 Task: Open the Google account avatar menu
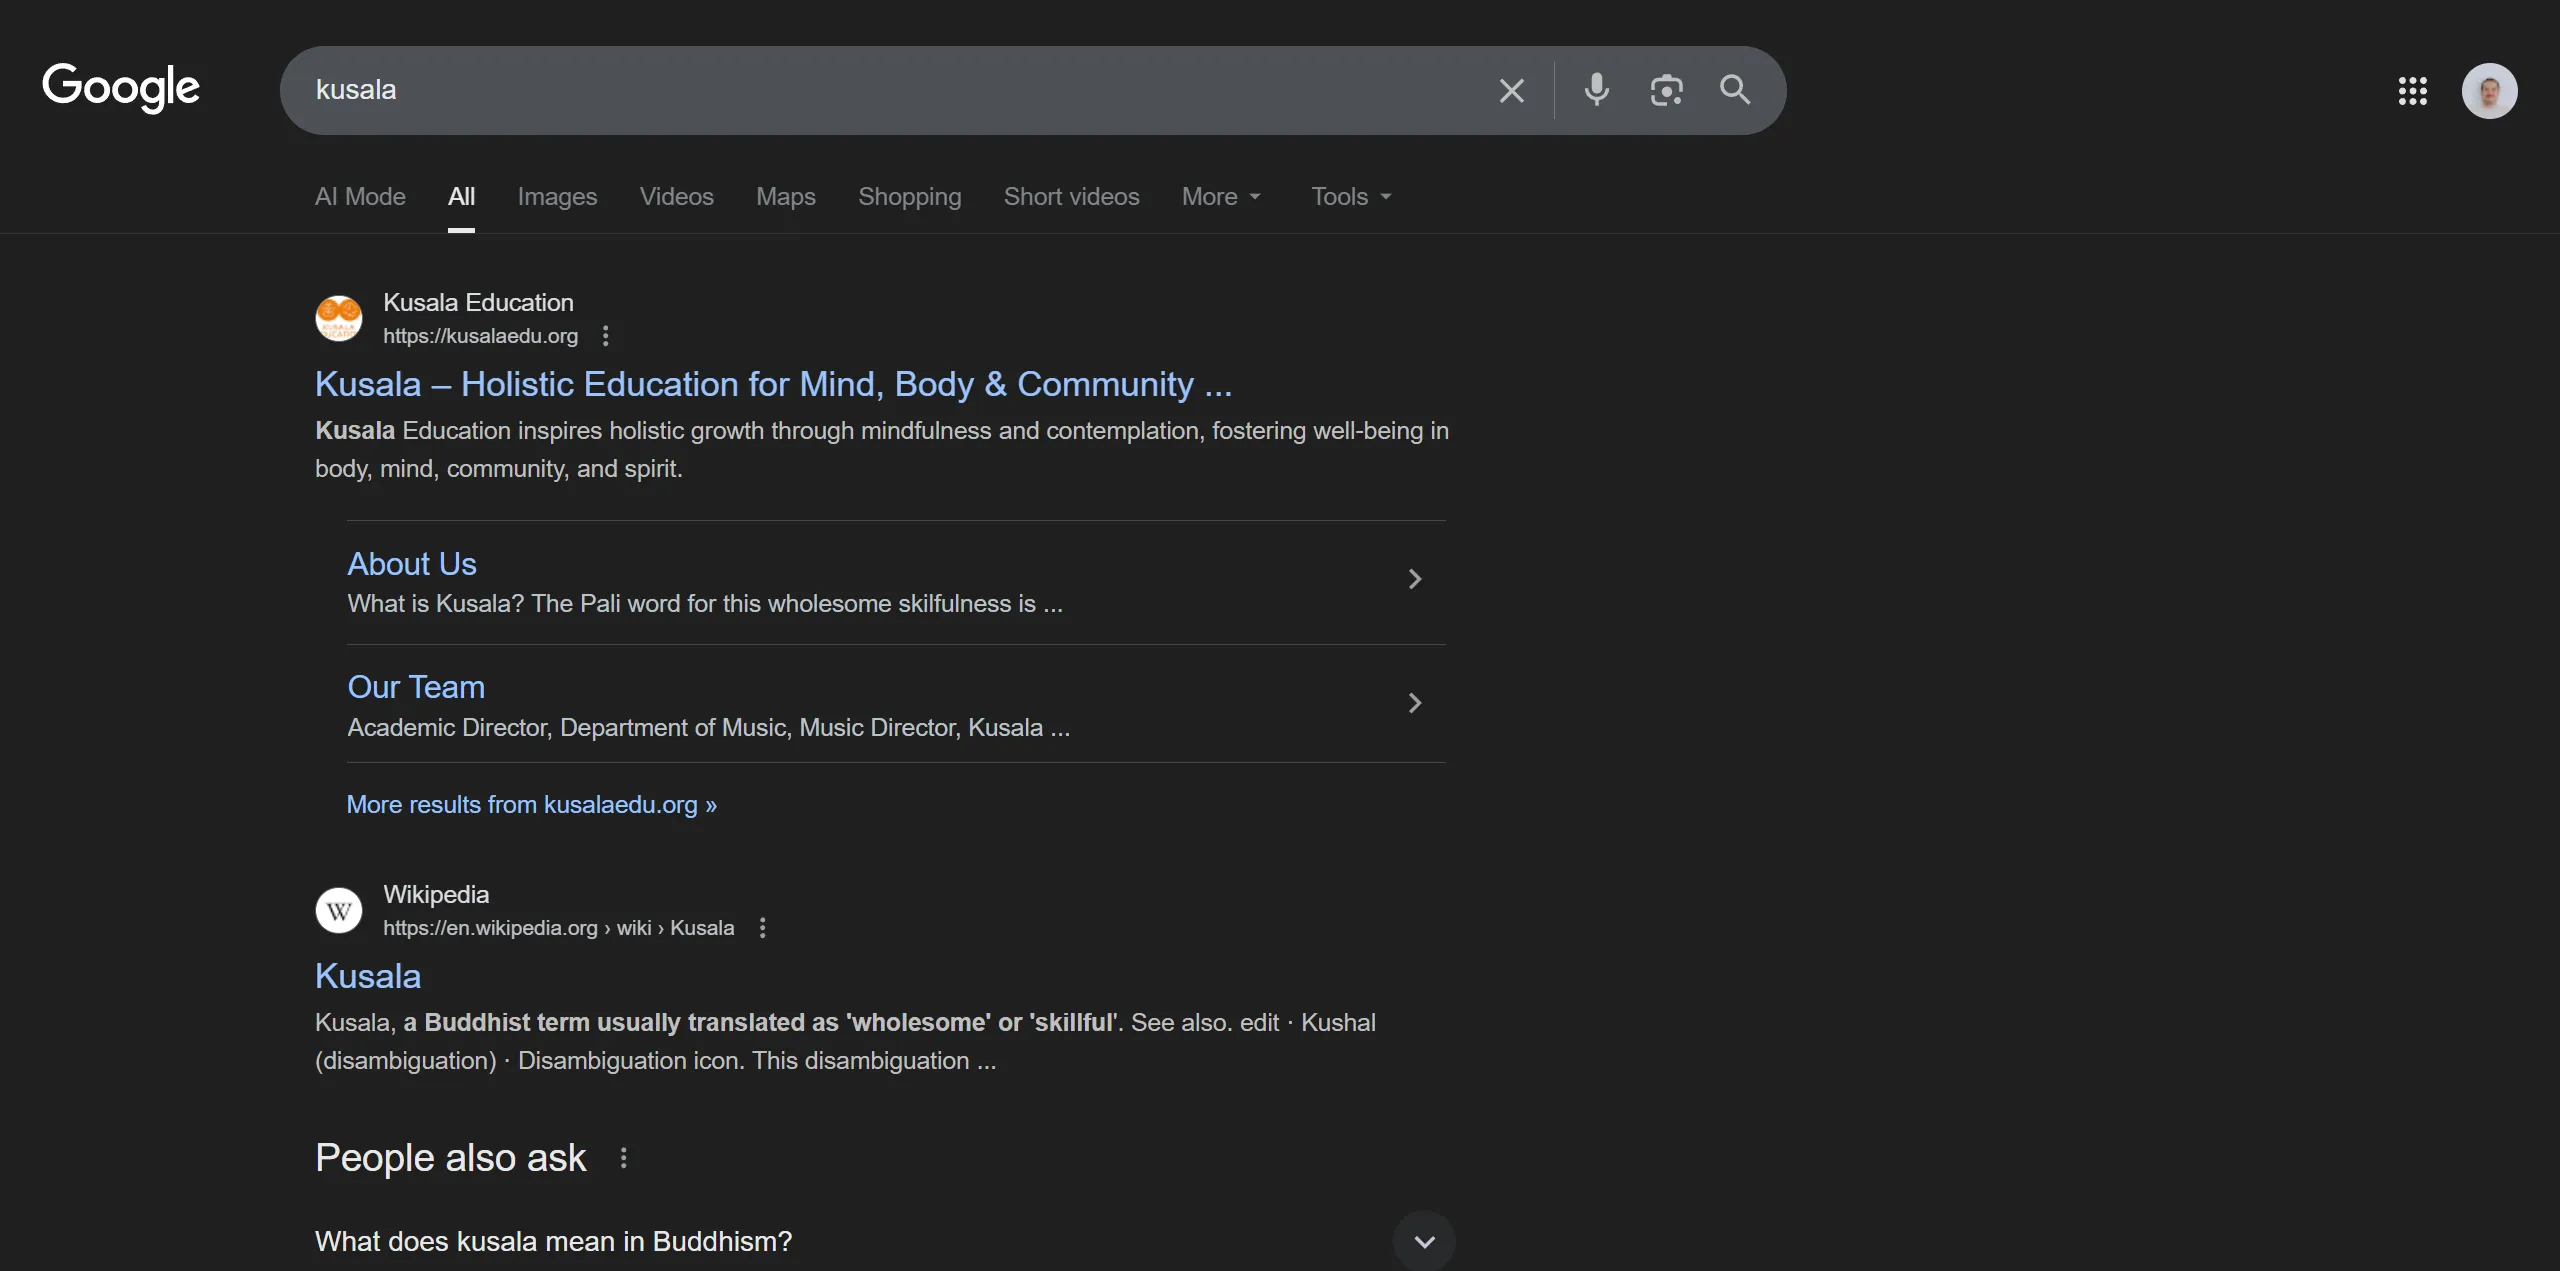pos(2489,91)
